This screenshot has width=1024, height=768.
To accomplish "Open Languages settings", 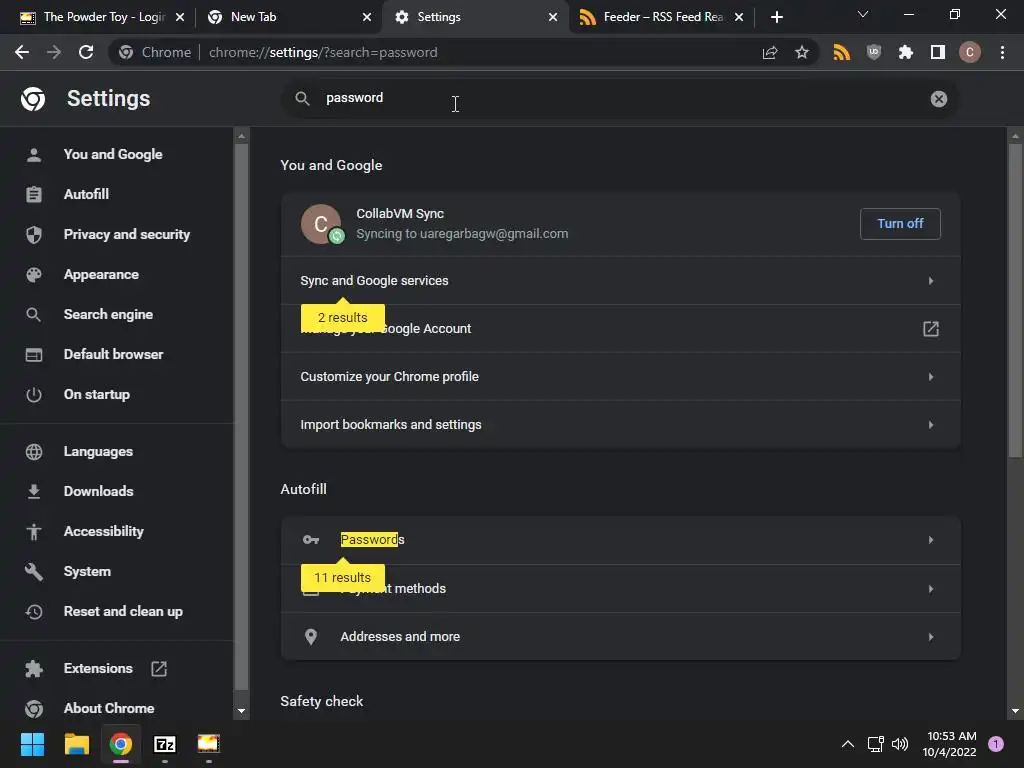I will 98,451.
